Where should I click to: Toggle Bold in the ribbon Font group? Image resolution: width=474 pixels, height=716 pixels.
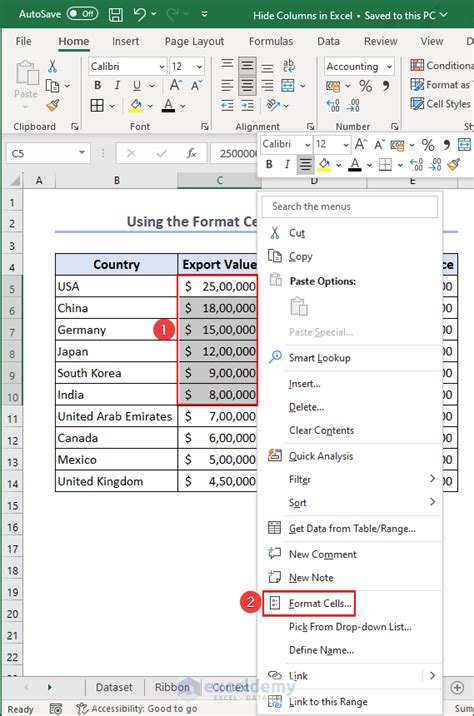[x=97, y=85]
